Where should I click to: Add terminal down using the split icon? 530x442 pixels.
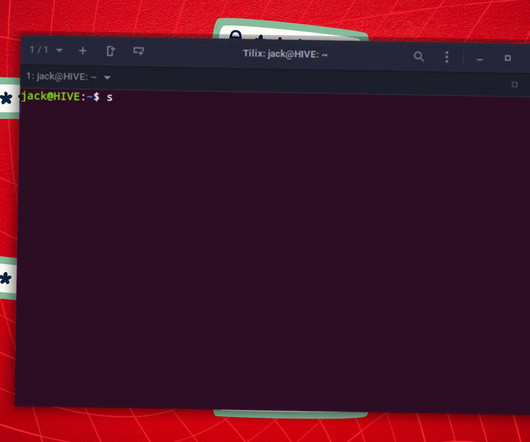tap(139, 51)
